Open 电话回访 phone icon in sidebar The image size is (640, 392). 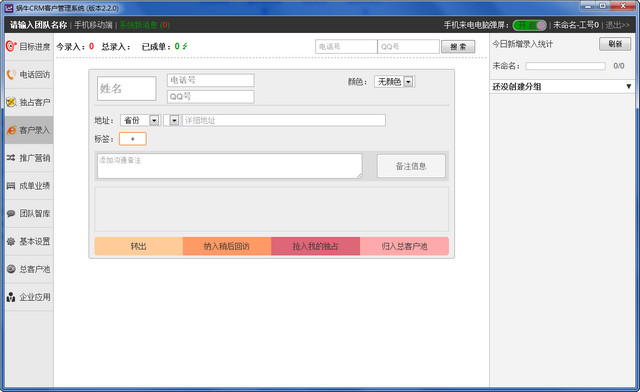[x=11, y=74]
